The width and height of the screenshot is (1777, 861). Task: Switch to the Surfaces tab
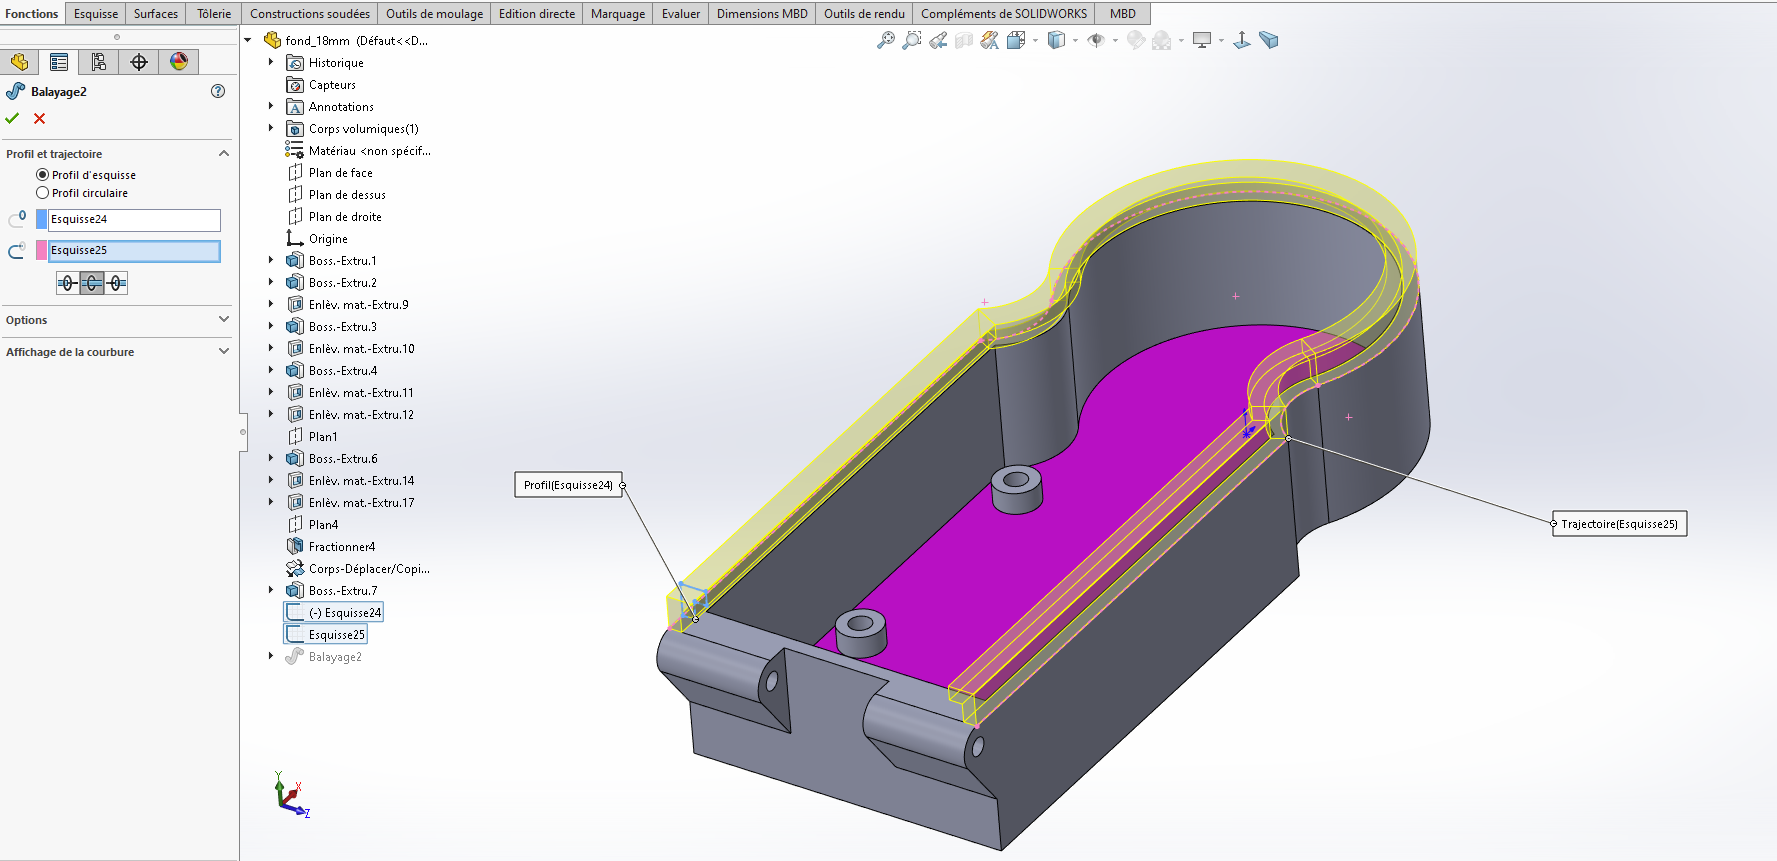click(156, 14)
